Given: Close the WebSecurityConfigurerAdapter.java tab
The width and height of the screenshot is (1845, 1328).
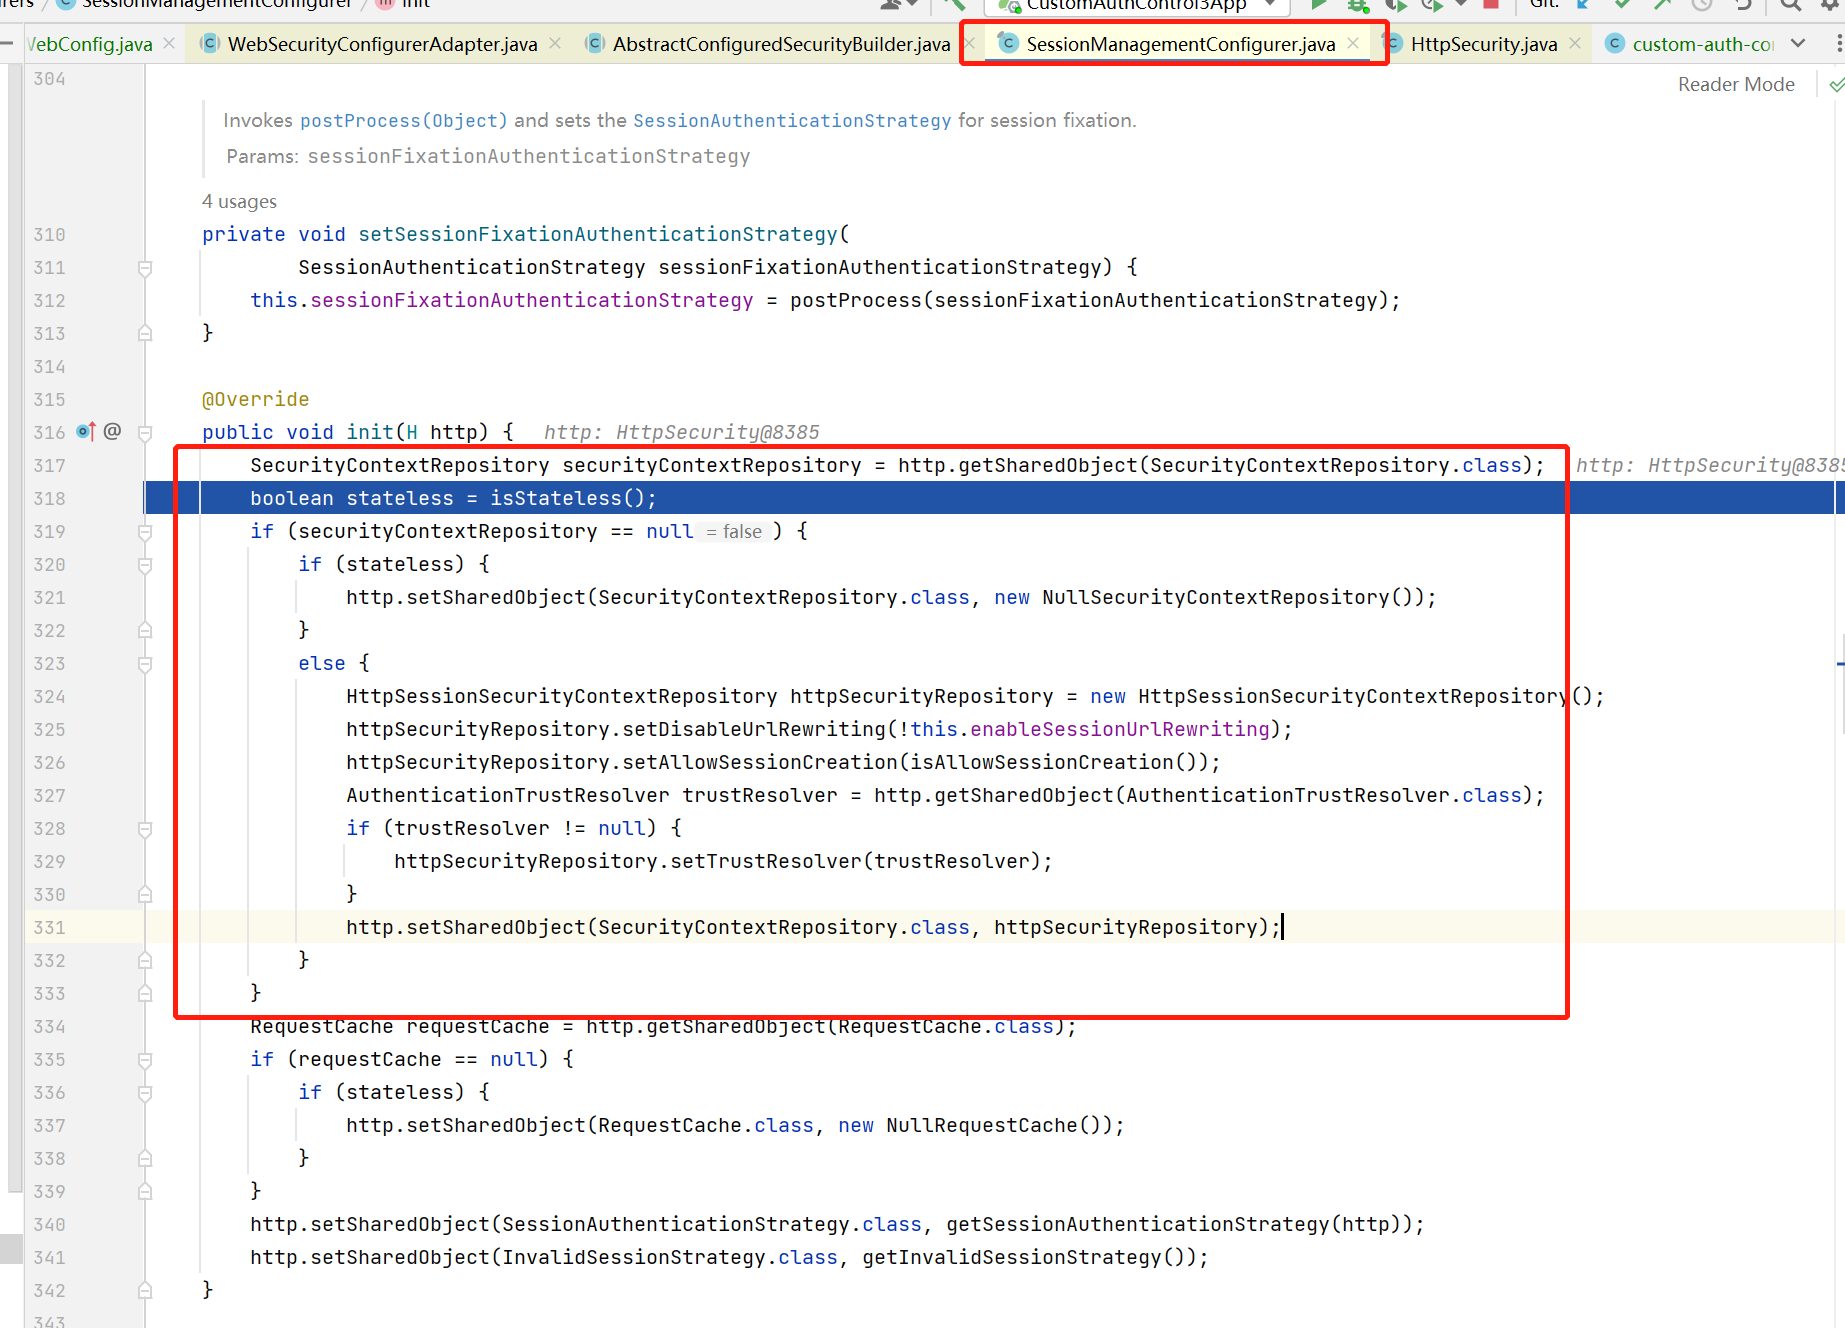Looking at the screenshot, I should click(555, 43).
